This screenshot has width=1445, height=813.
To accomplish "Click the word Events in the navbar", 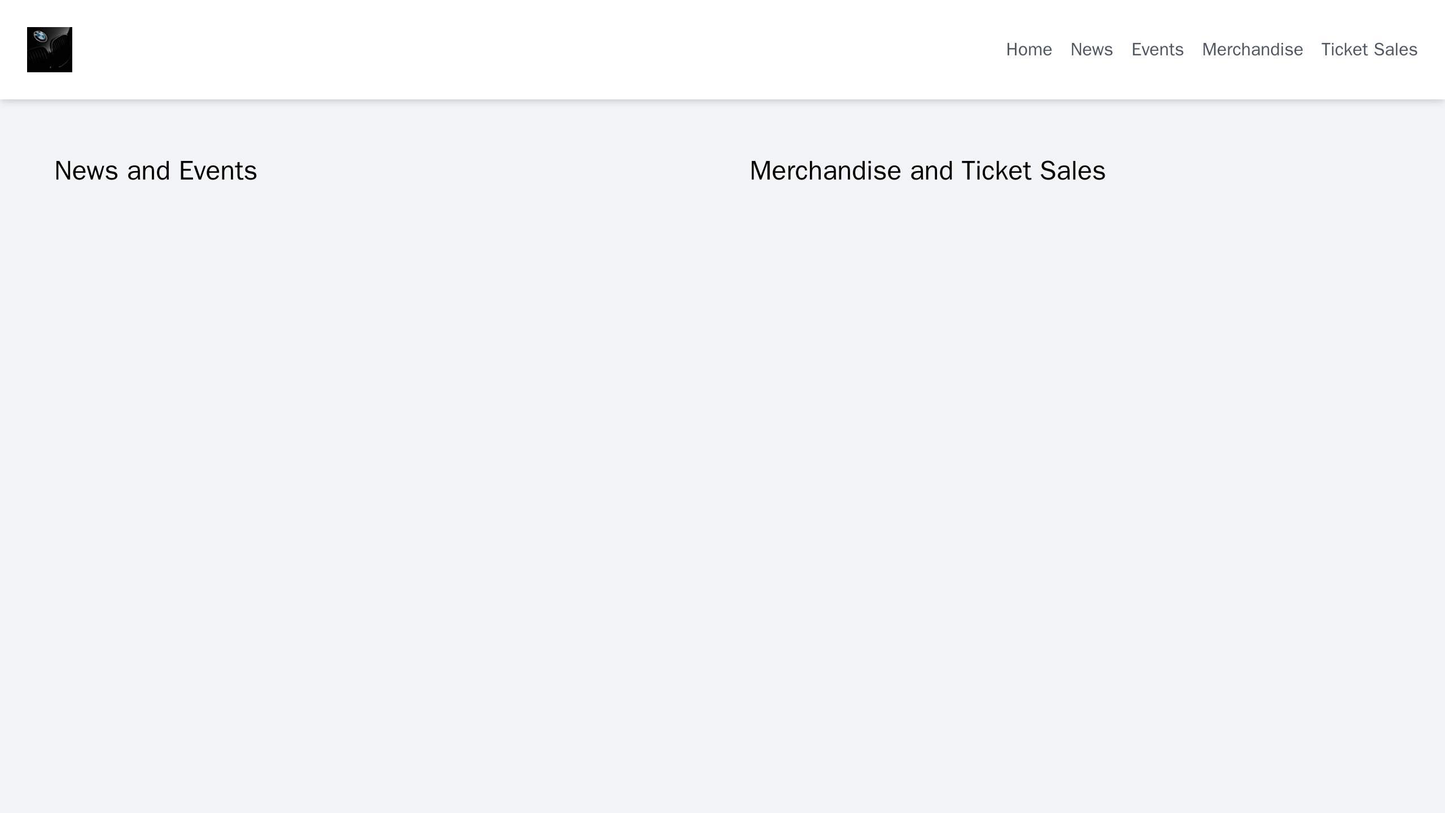I will (1157, 50).
